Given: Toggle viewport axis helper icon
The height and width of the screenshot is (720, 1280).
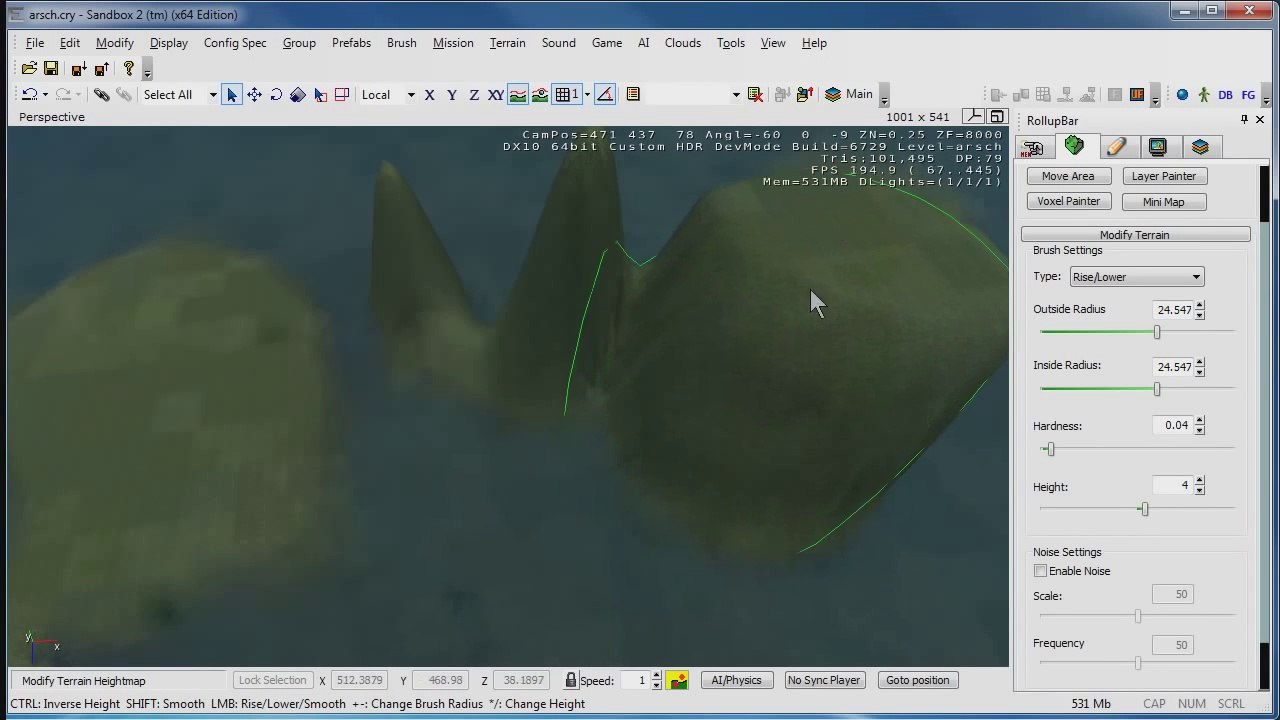Looking at the screenshot, I should point(973,117).
